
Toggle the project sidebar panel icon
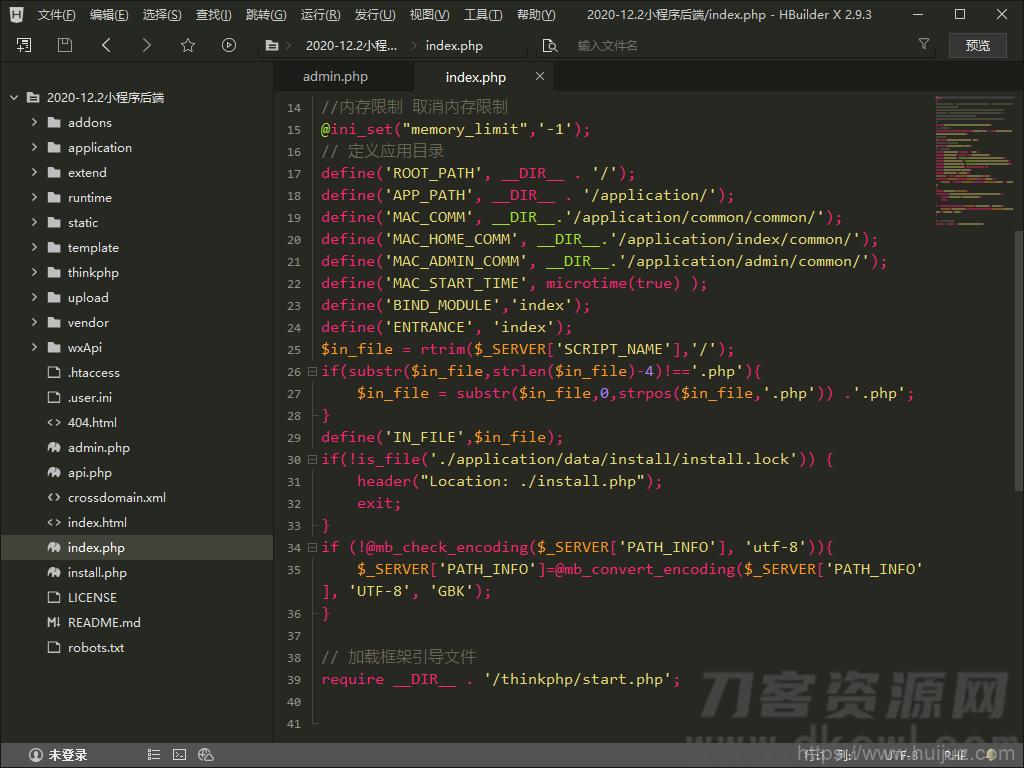point(24,45)
